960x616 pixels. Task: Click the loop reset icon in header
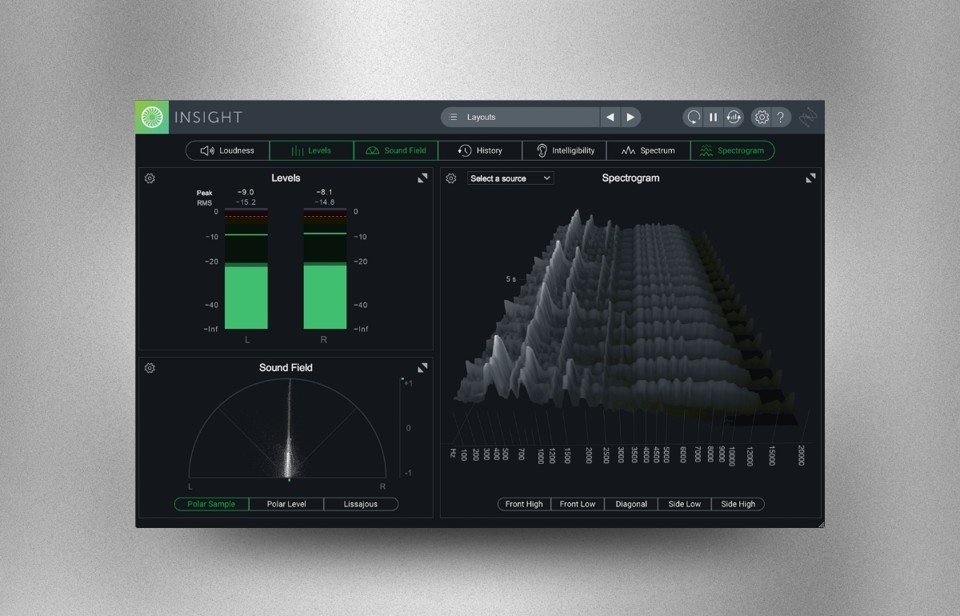click(x=693, y=117)
